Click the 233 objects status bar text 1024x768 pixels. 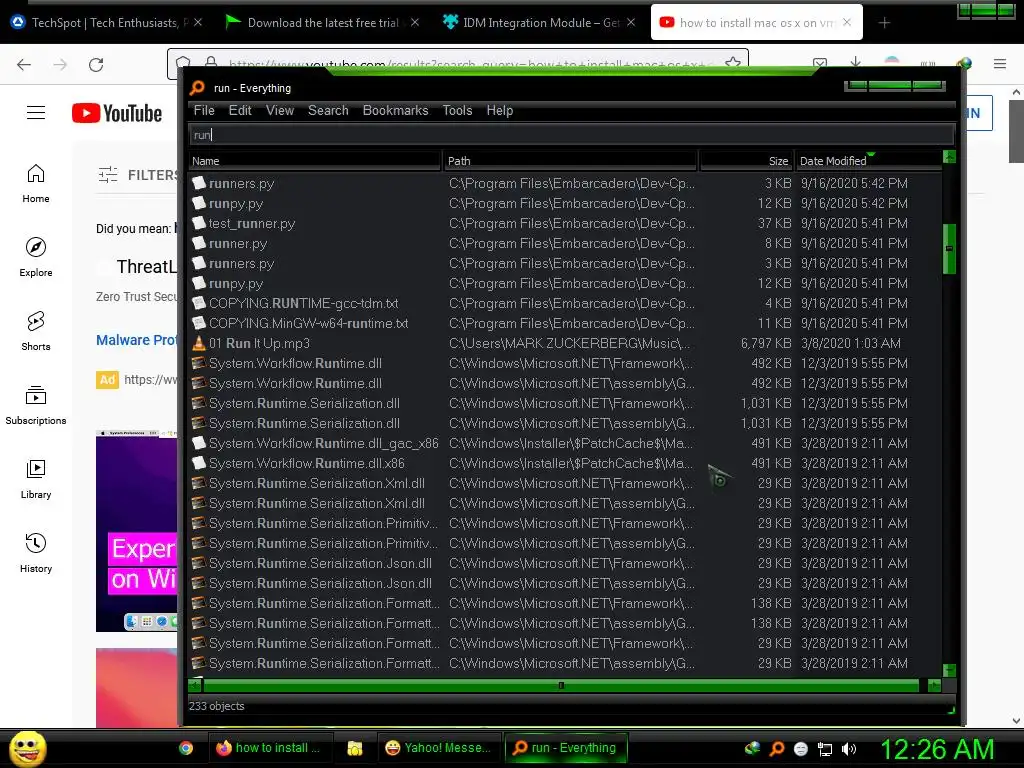click(x=216, y=706)
